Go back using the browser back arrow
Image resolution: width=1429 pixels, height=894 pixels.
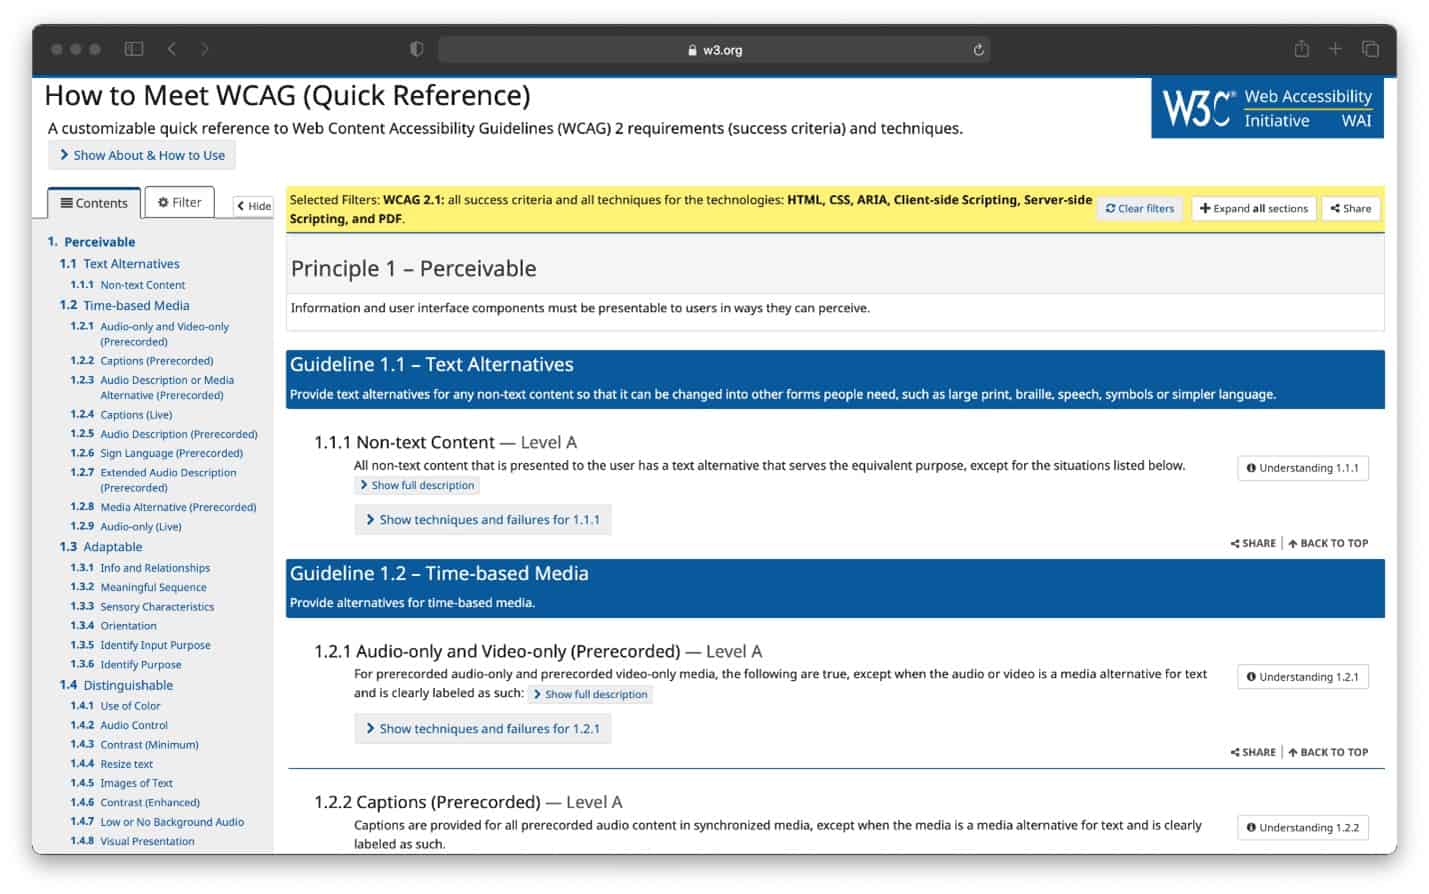172,49
